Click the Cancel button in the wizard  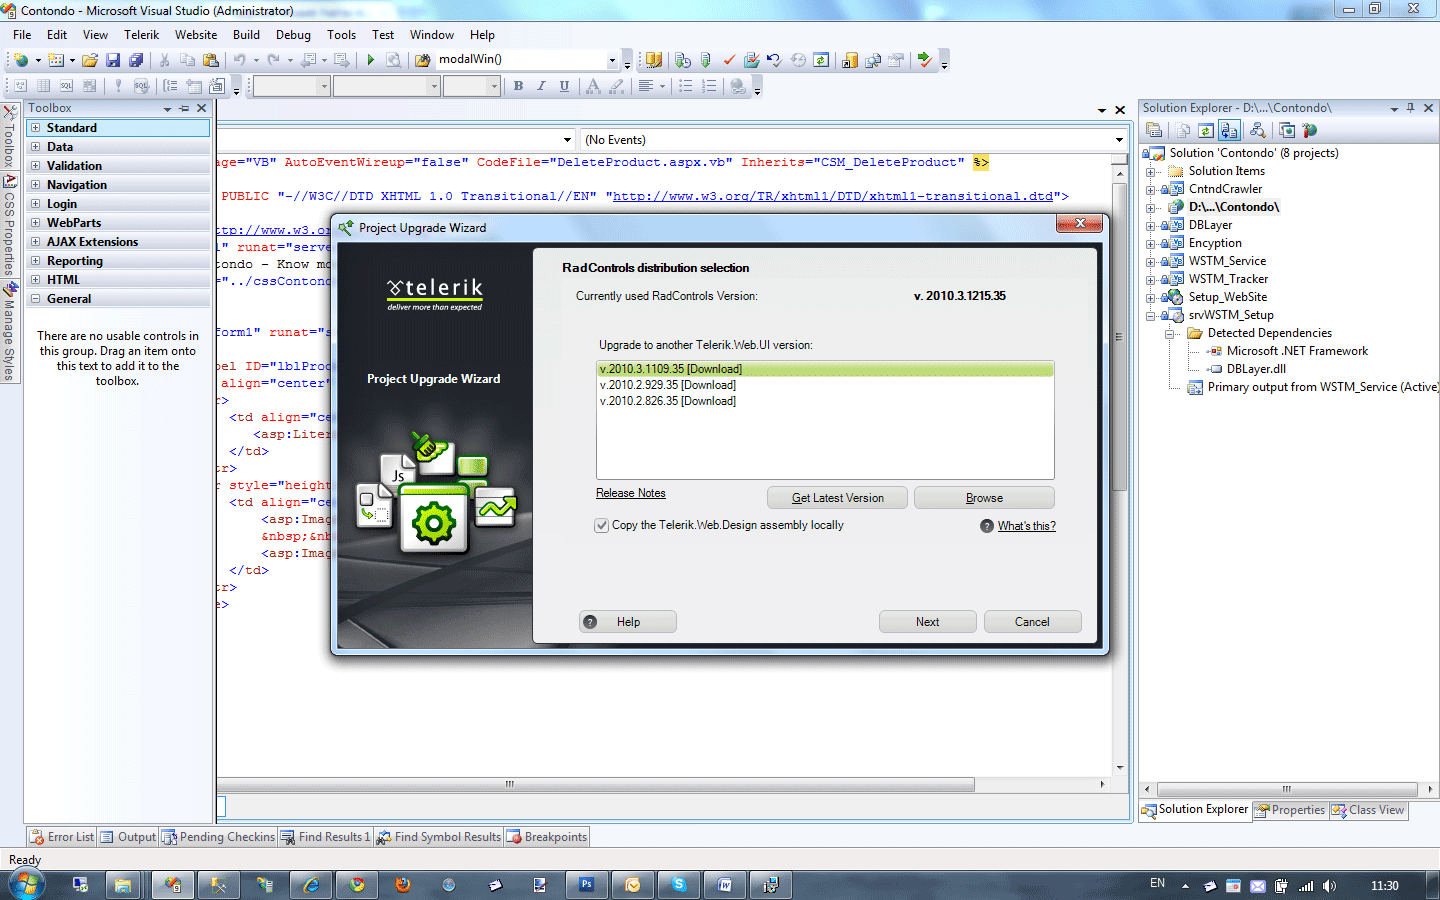[1033, 622]
